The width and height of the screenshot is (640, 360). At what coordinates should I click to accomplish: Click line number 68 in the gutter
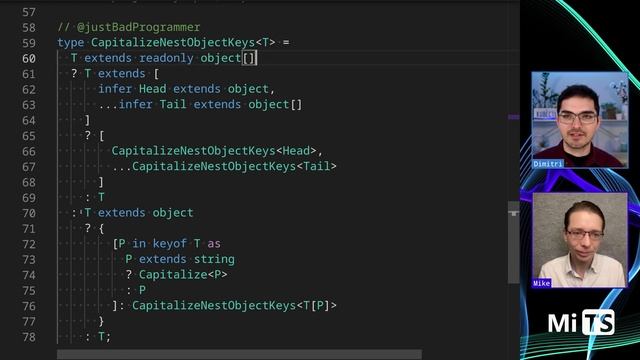point(29,183)
